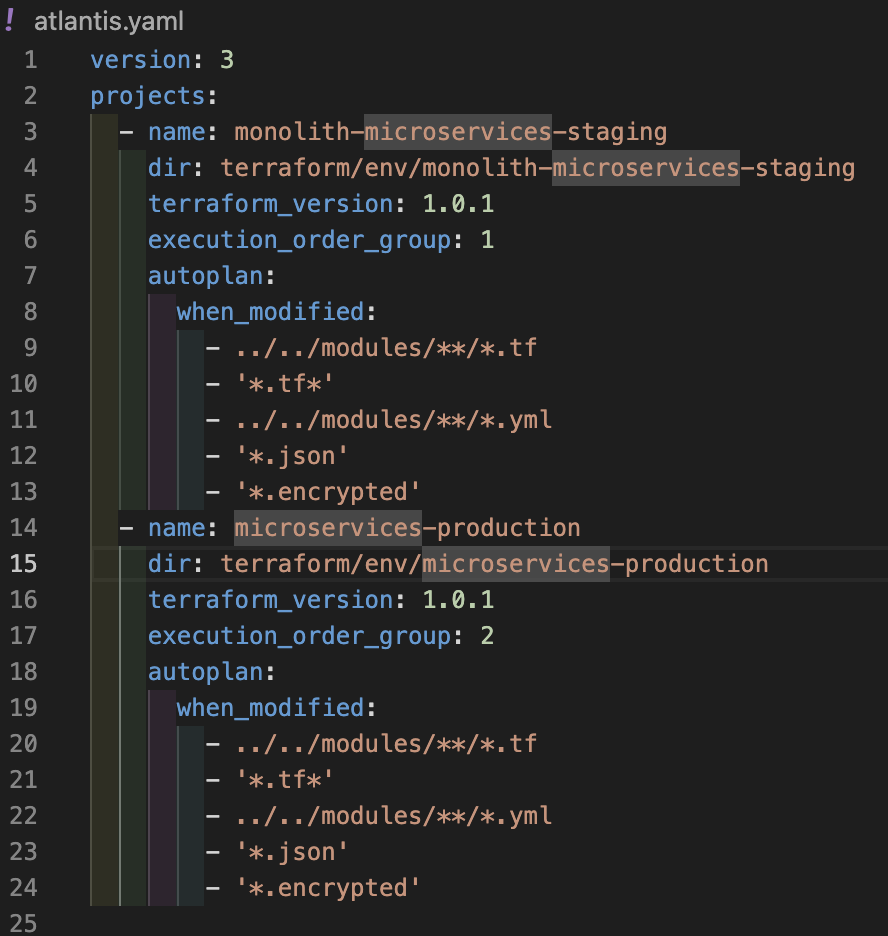Click the '1.0.1' value on line 16
Screen dimensions: 888x936
(x=458, y=600)
